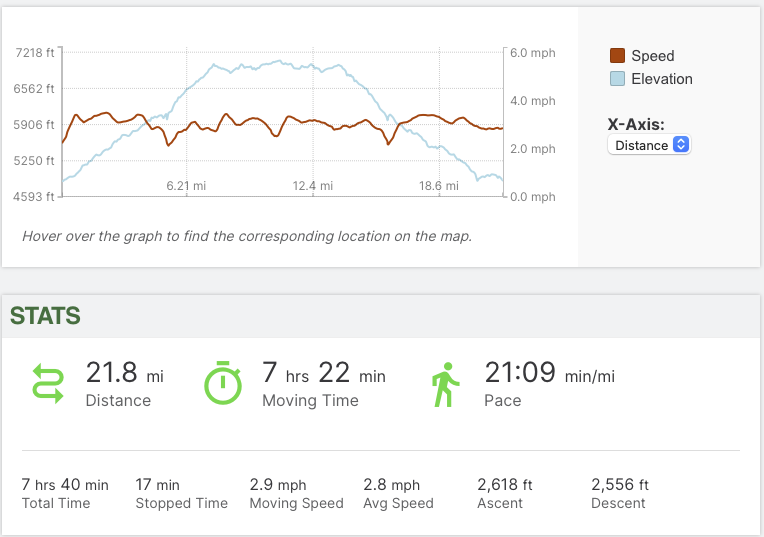Screen dimensions: 764x537
Task: Click the STATS section header
Action: [x=45, y=316]
